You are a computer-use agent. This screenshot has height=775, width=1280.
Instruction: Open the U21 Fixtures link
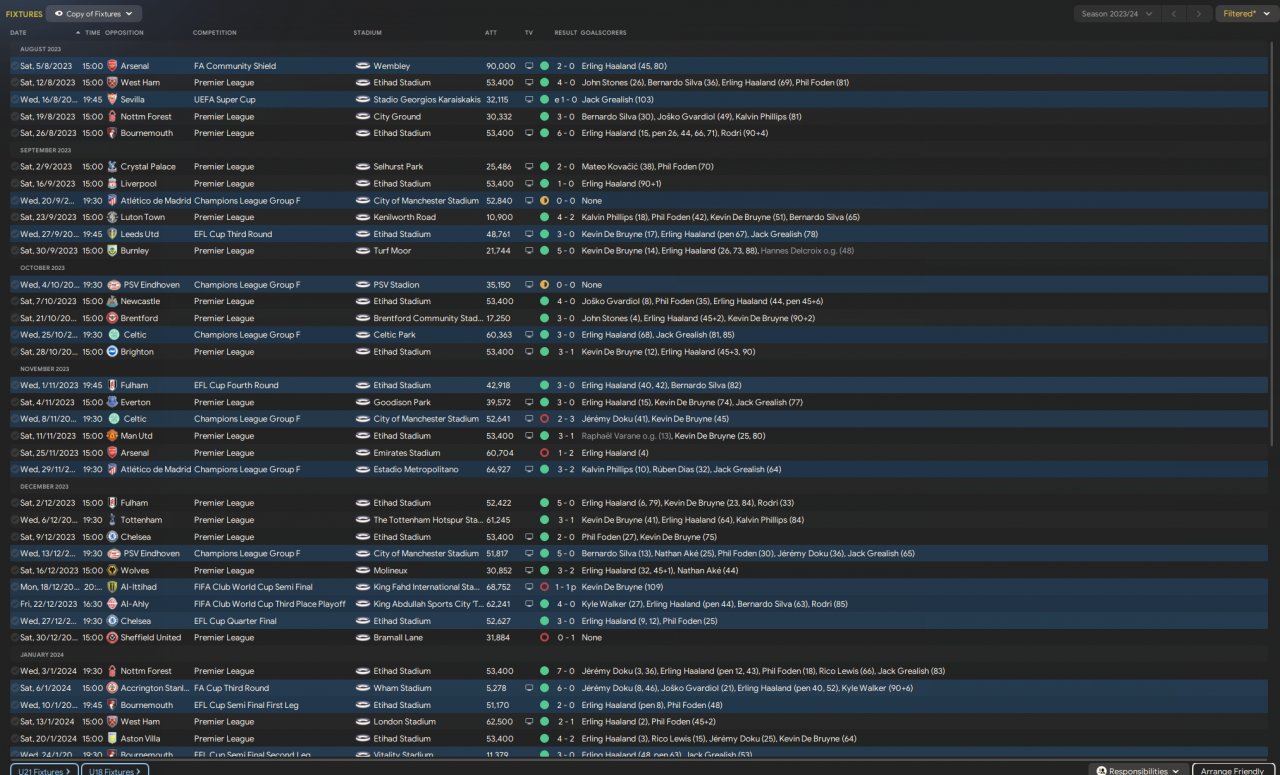click(44, 771)
